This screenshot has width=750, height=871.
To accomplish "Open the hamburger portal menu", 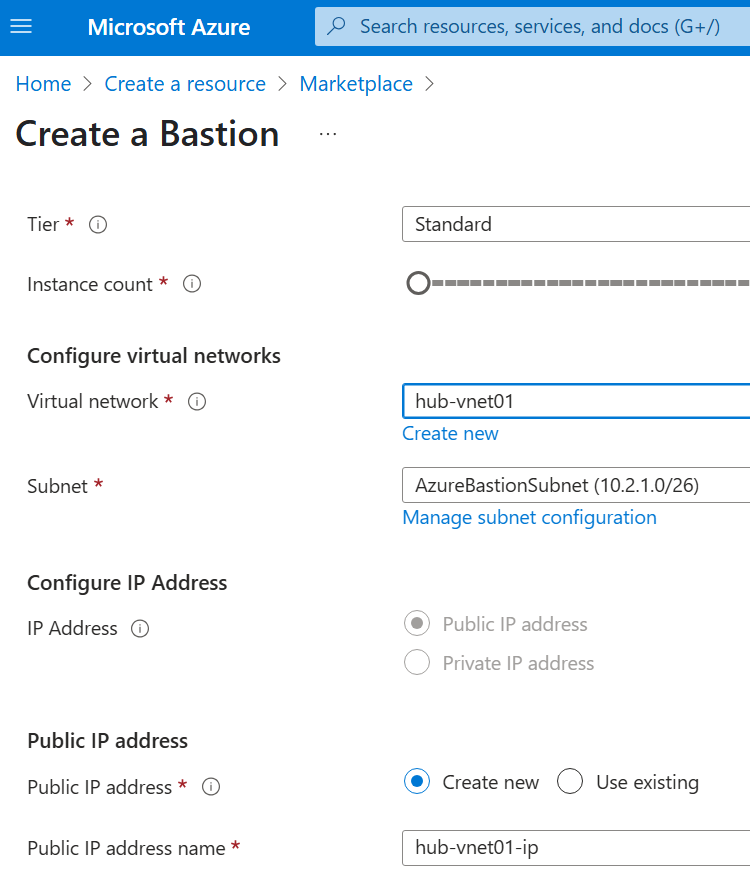I will 21,26.
